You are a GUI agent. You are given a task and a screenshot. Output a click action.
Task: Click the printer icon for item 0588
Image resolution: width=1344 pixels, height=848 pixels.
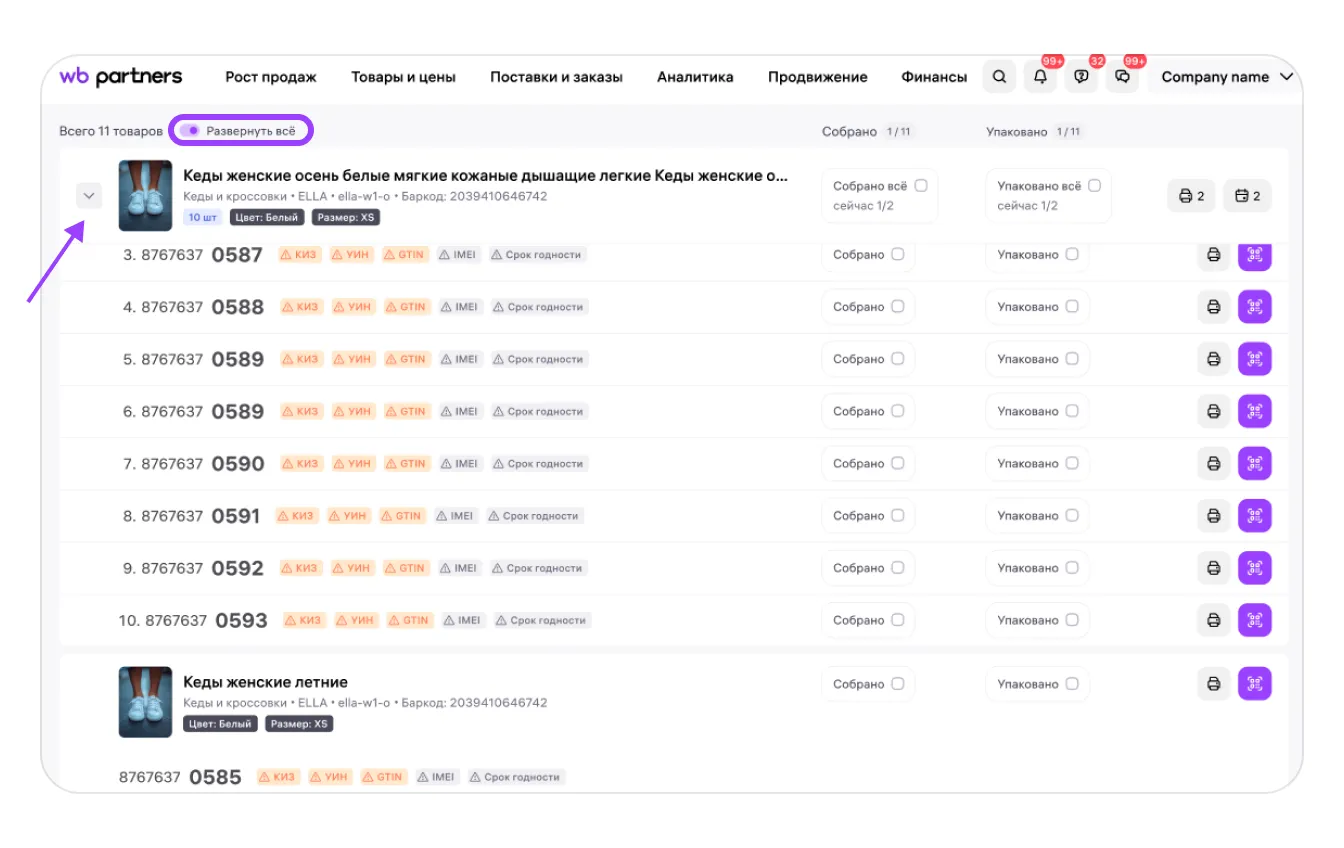click(1213, 307)
